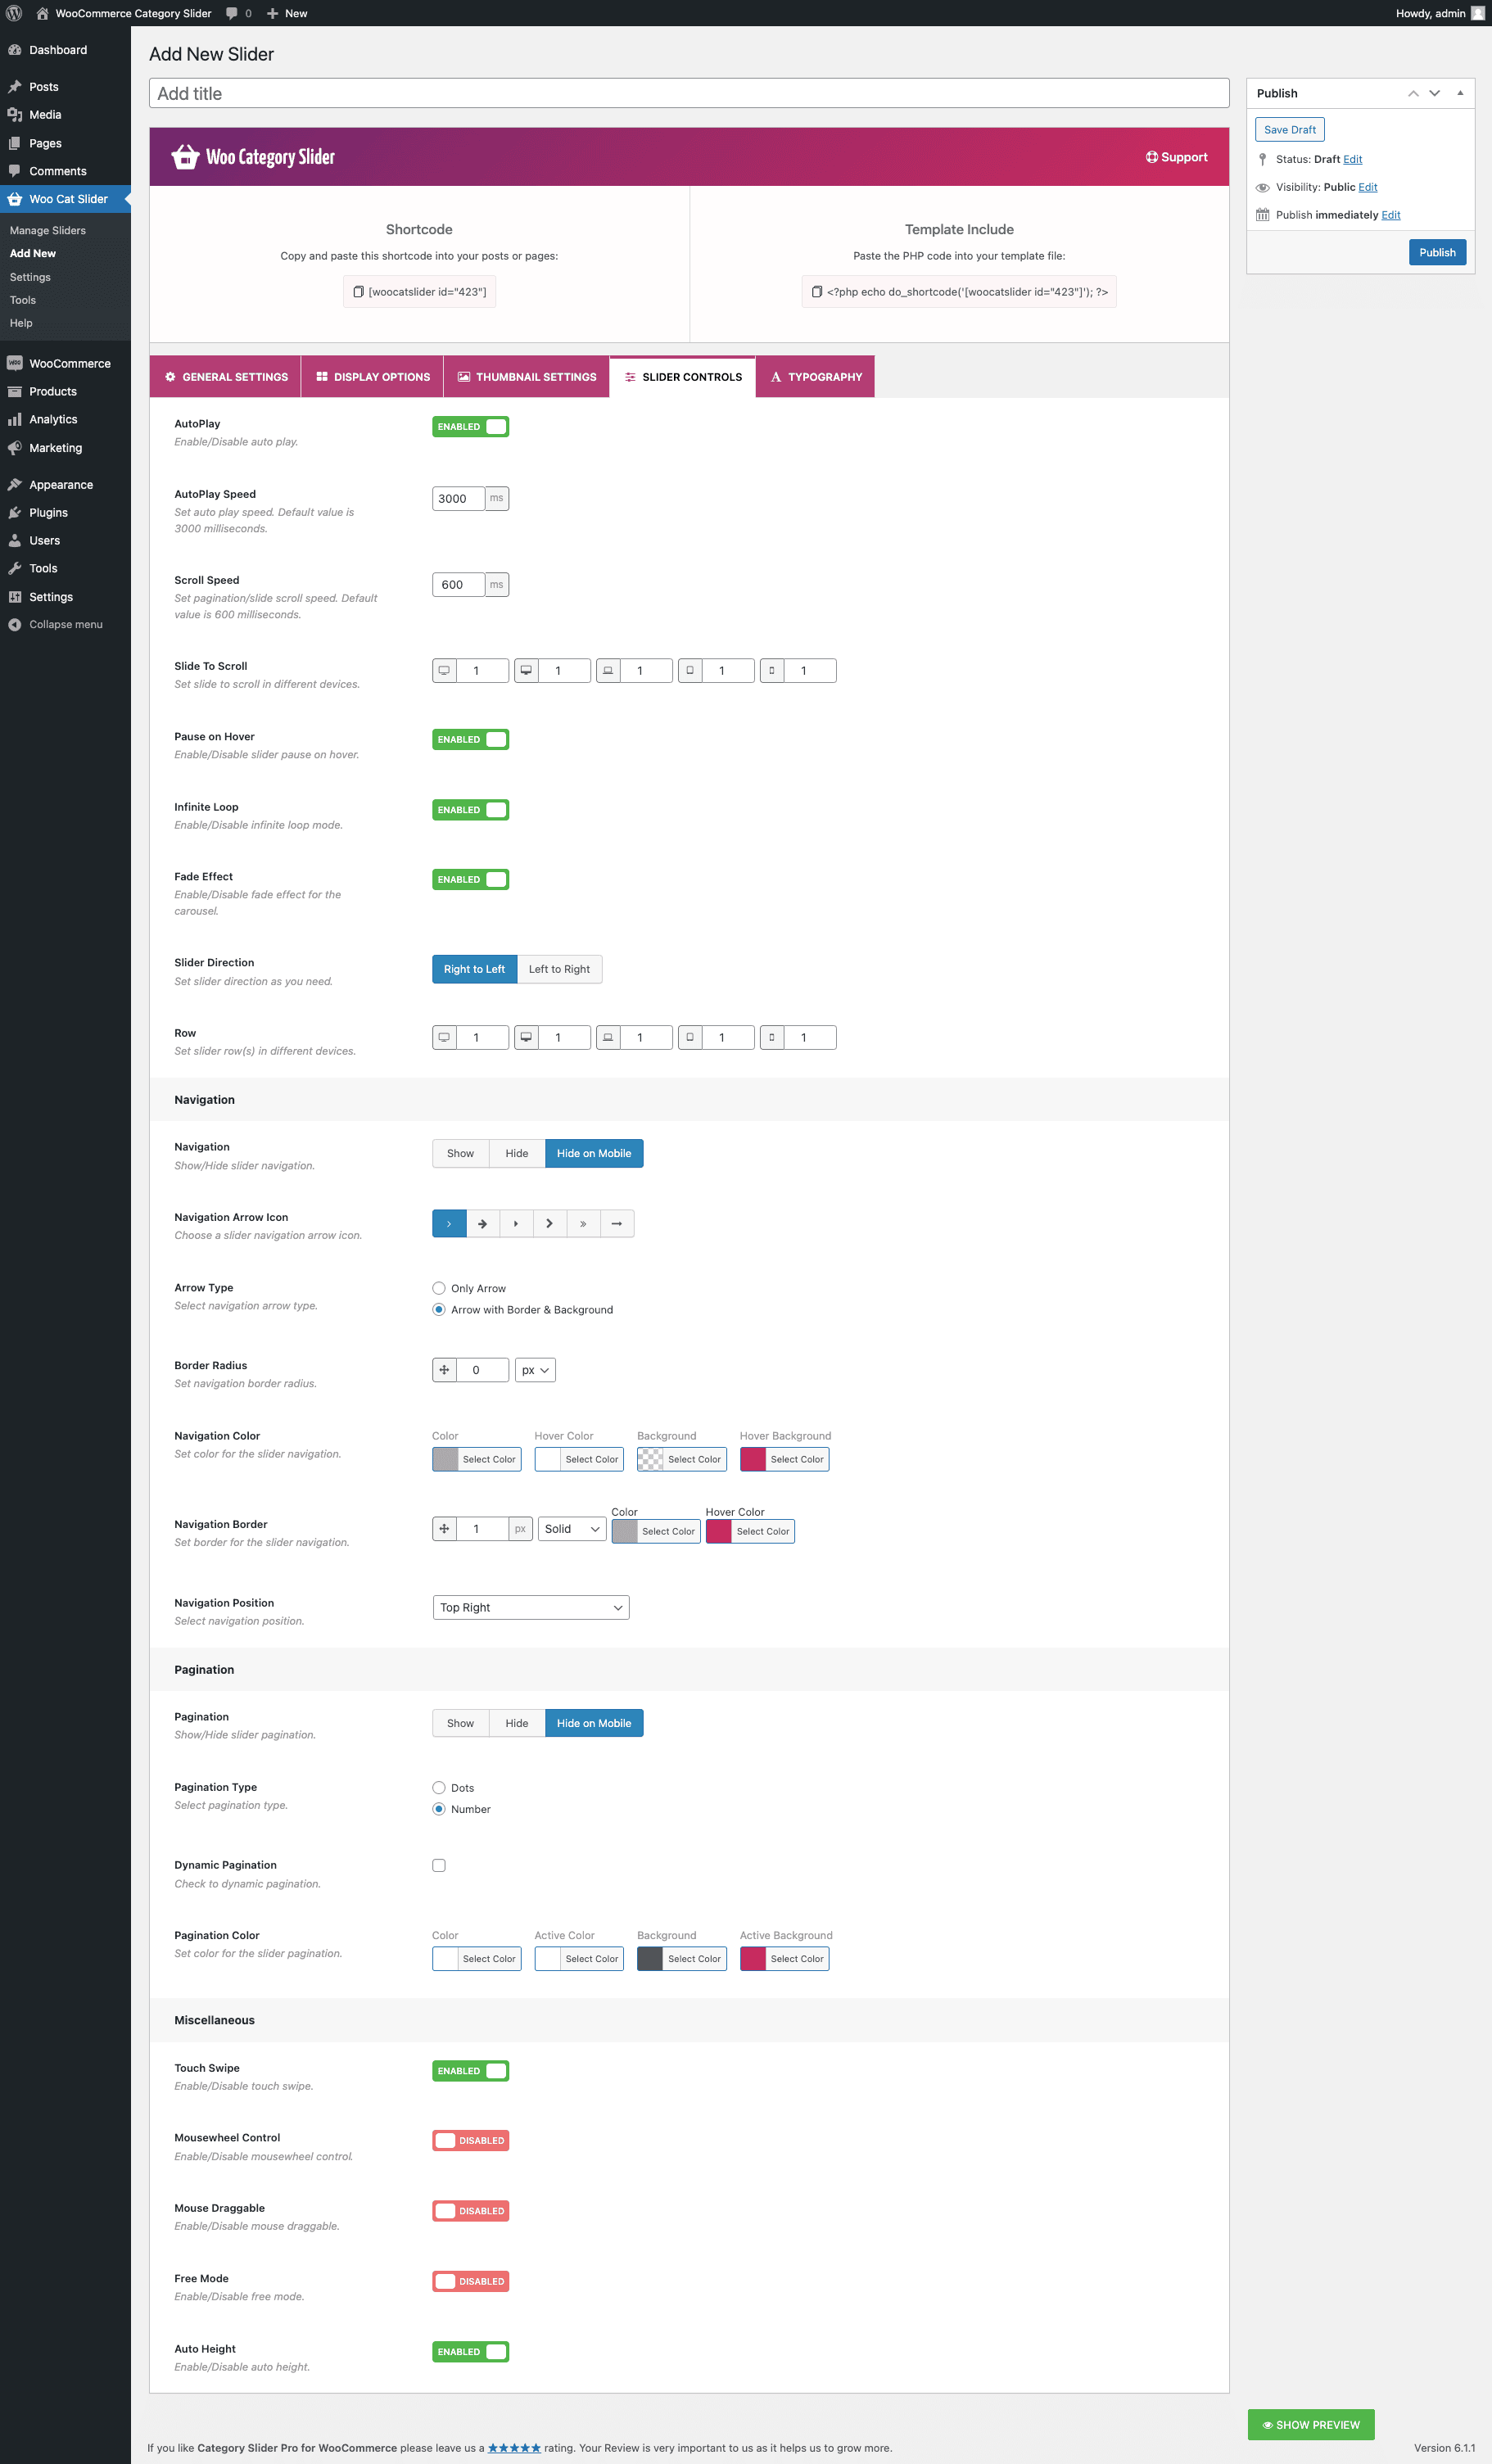Screen dimensions: 1492x2464
Task: Open the Navigation Position dropdown
Action: 530,1607
